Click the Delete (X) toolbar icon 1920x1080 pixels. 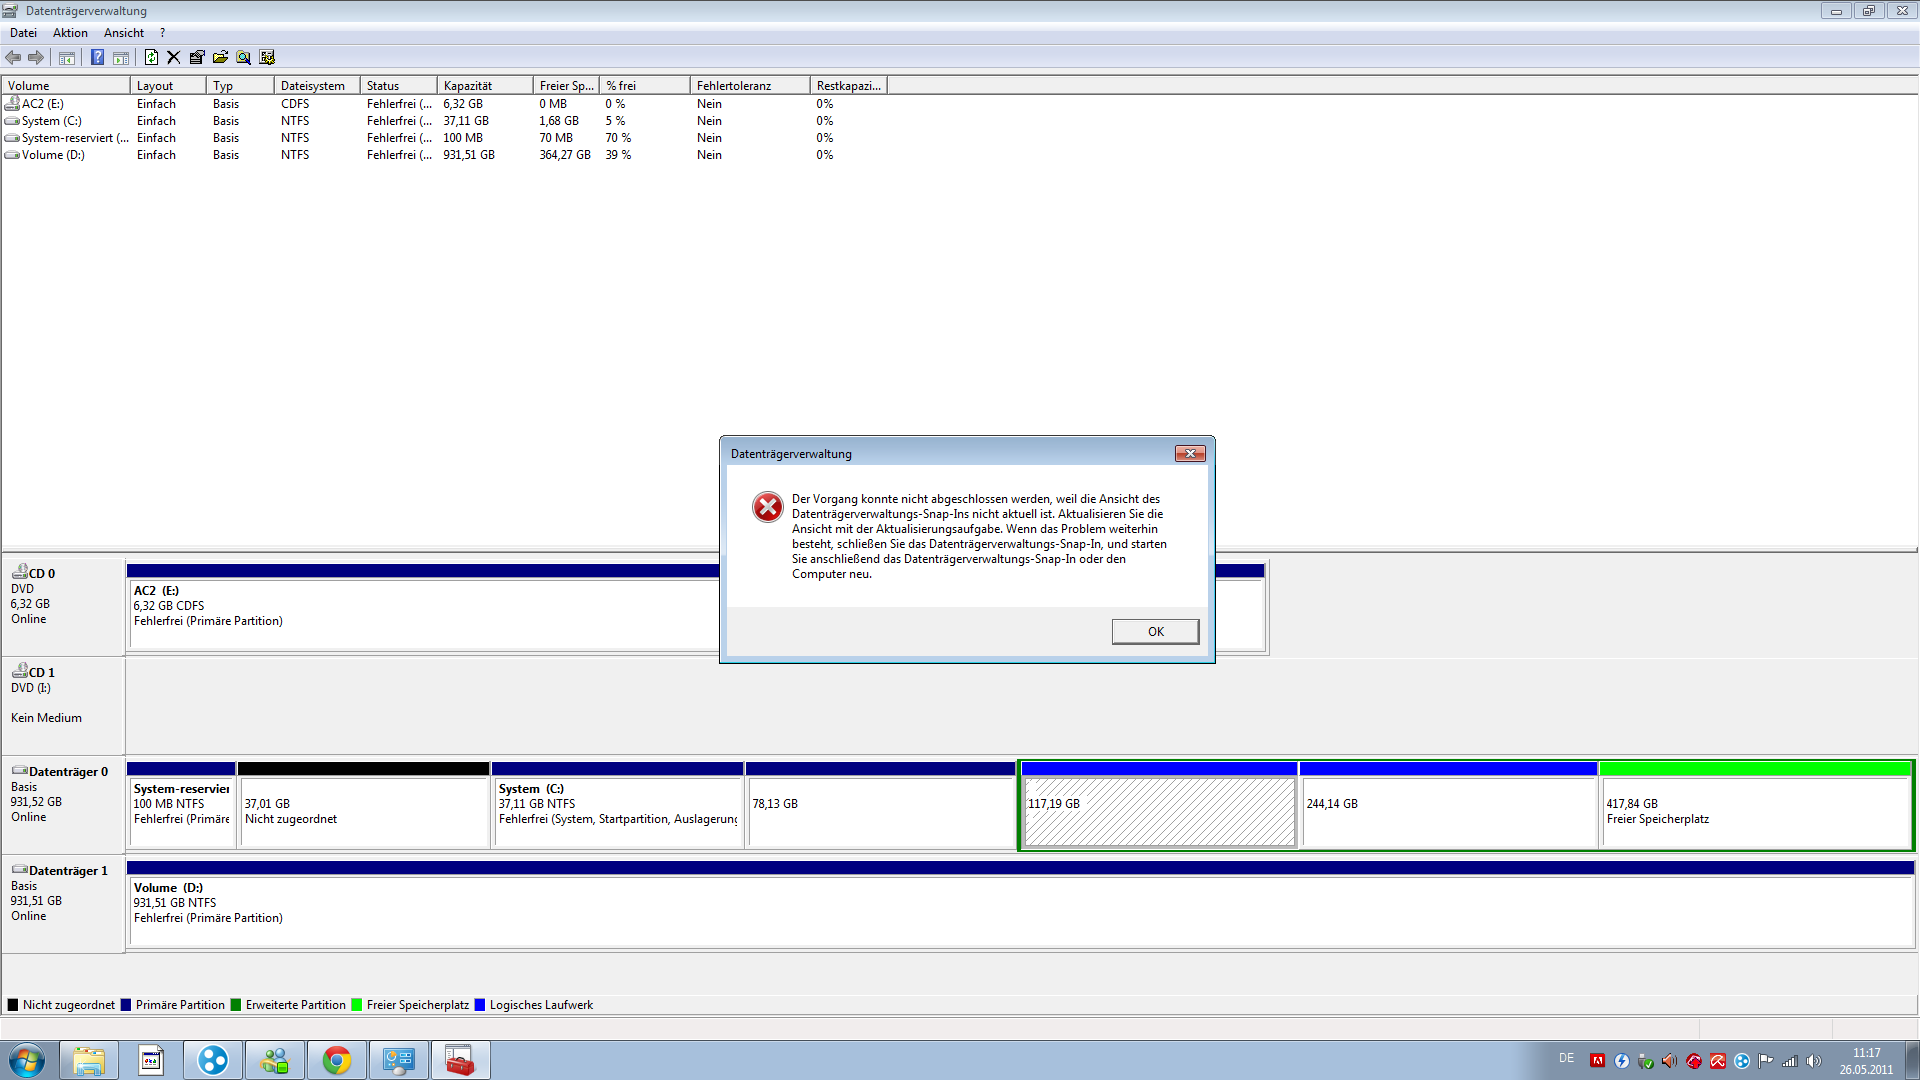(x=174, y=58)
